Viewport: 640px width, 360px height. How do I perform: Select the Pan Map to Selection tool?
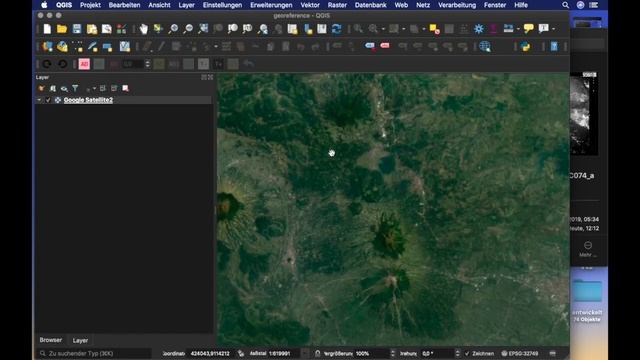[x=158, y=29]
